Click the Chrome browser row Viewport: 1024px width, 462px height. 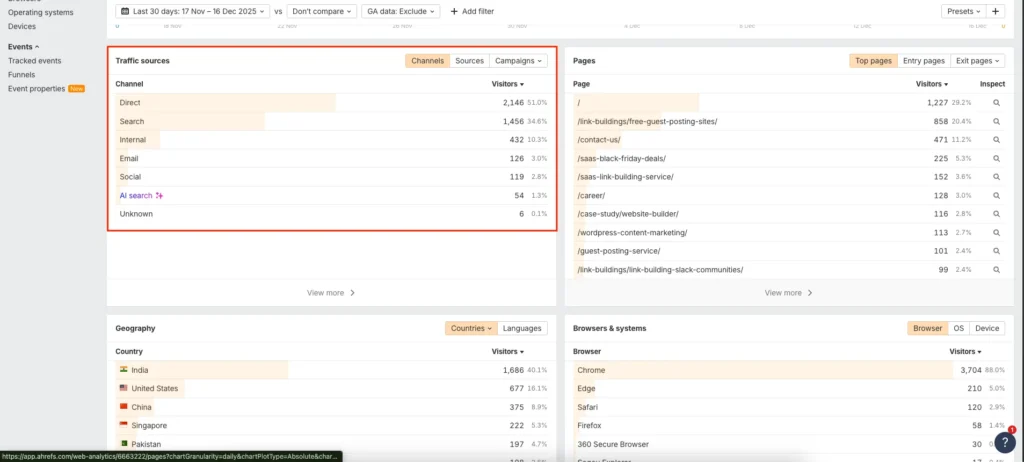[x=789, y=370]
